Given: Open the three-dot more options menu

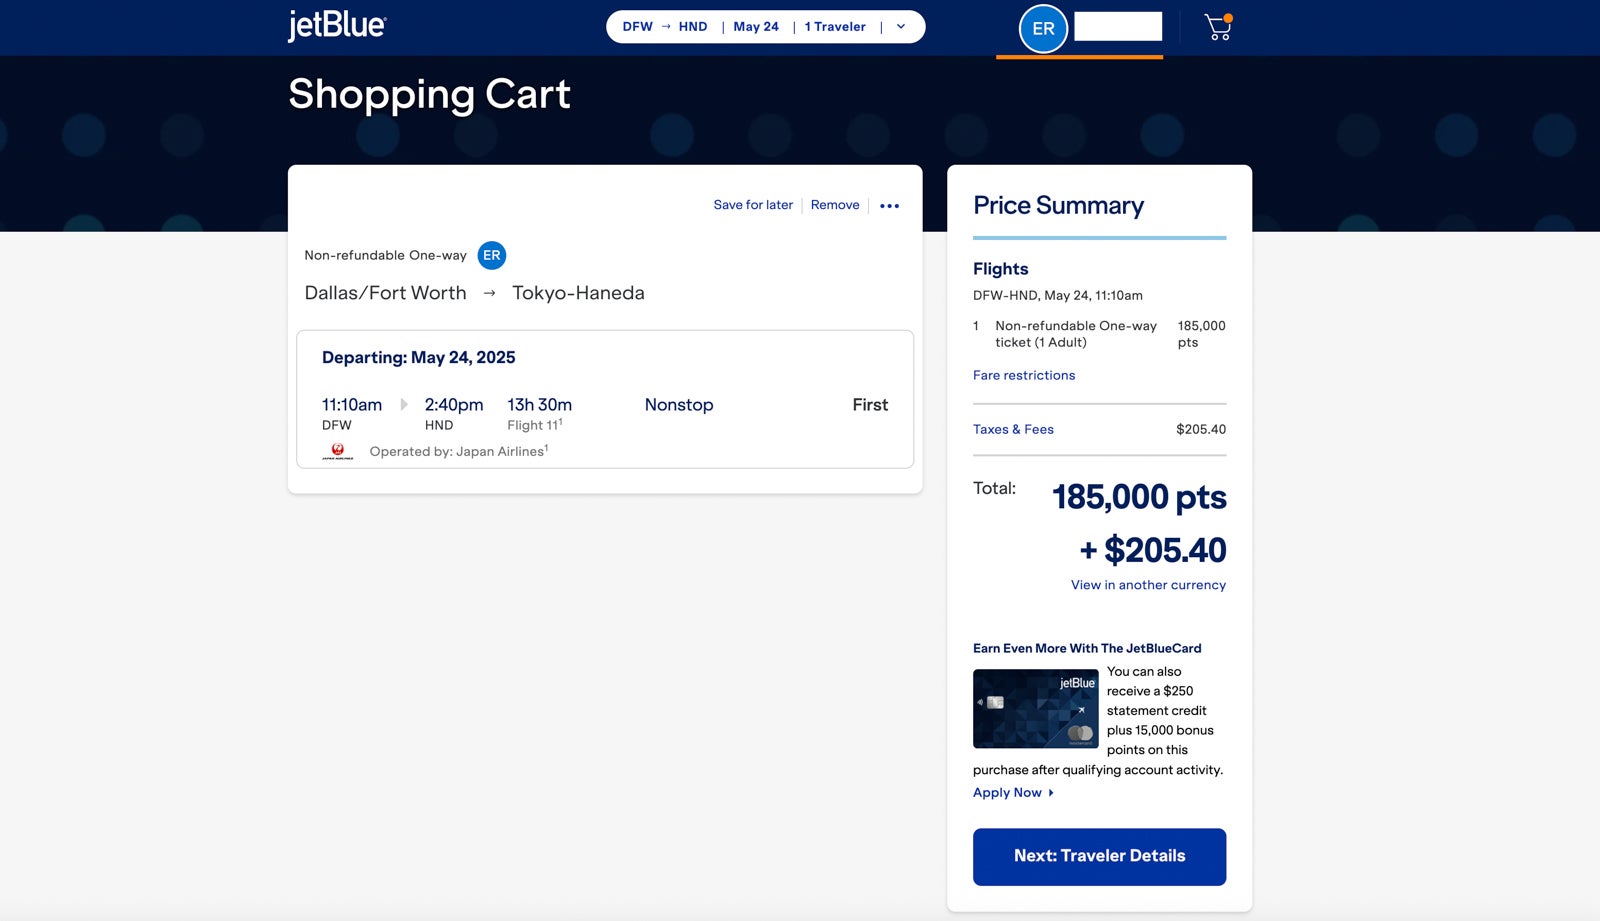Looking at the screenshot, I should coord(889,206).
